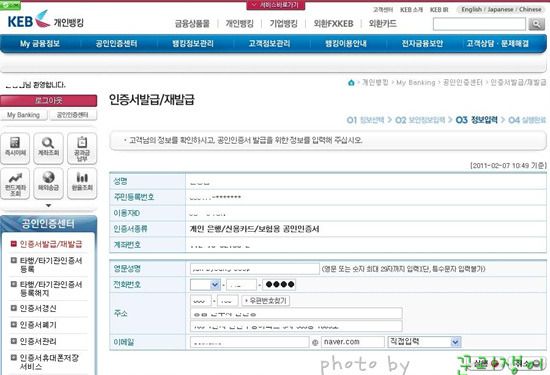Click the 로그아웃 button
Viewport: 550px width, 375px height.
click(49, 101)
